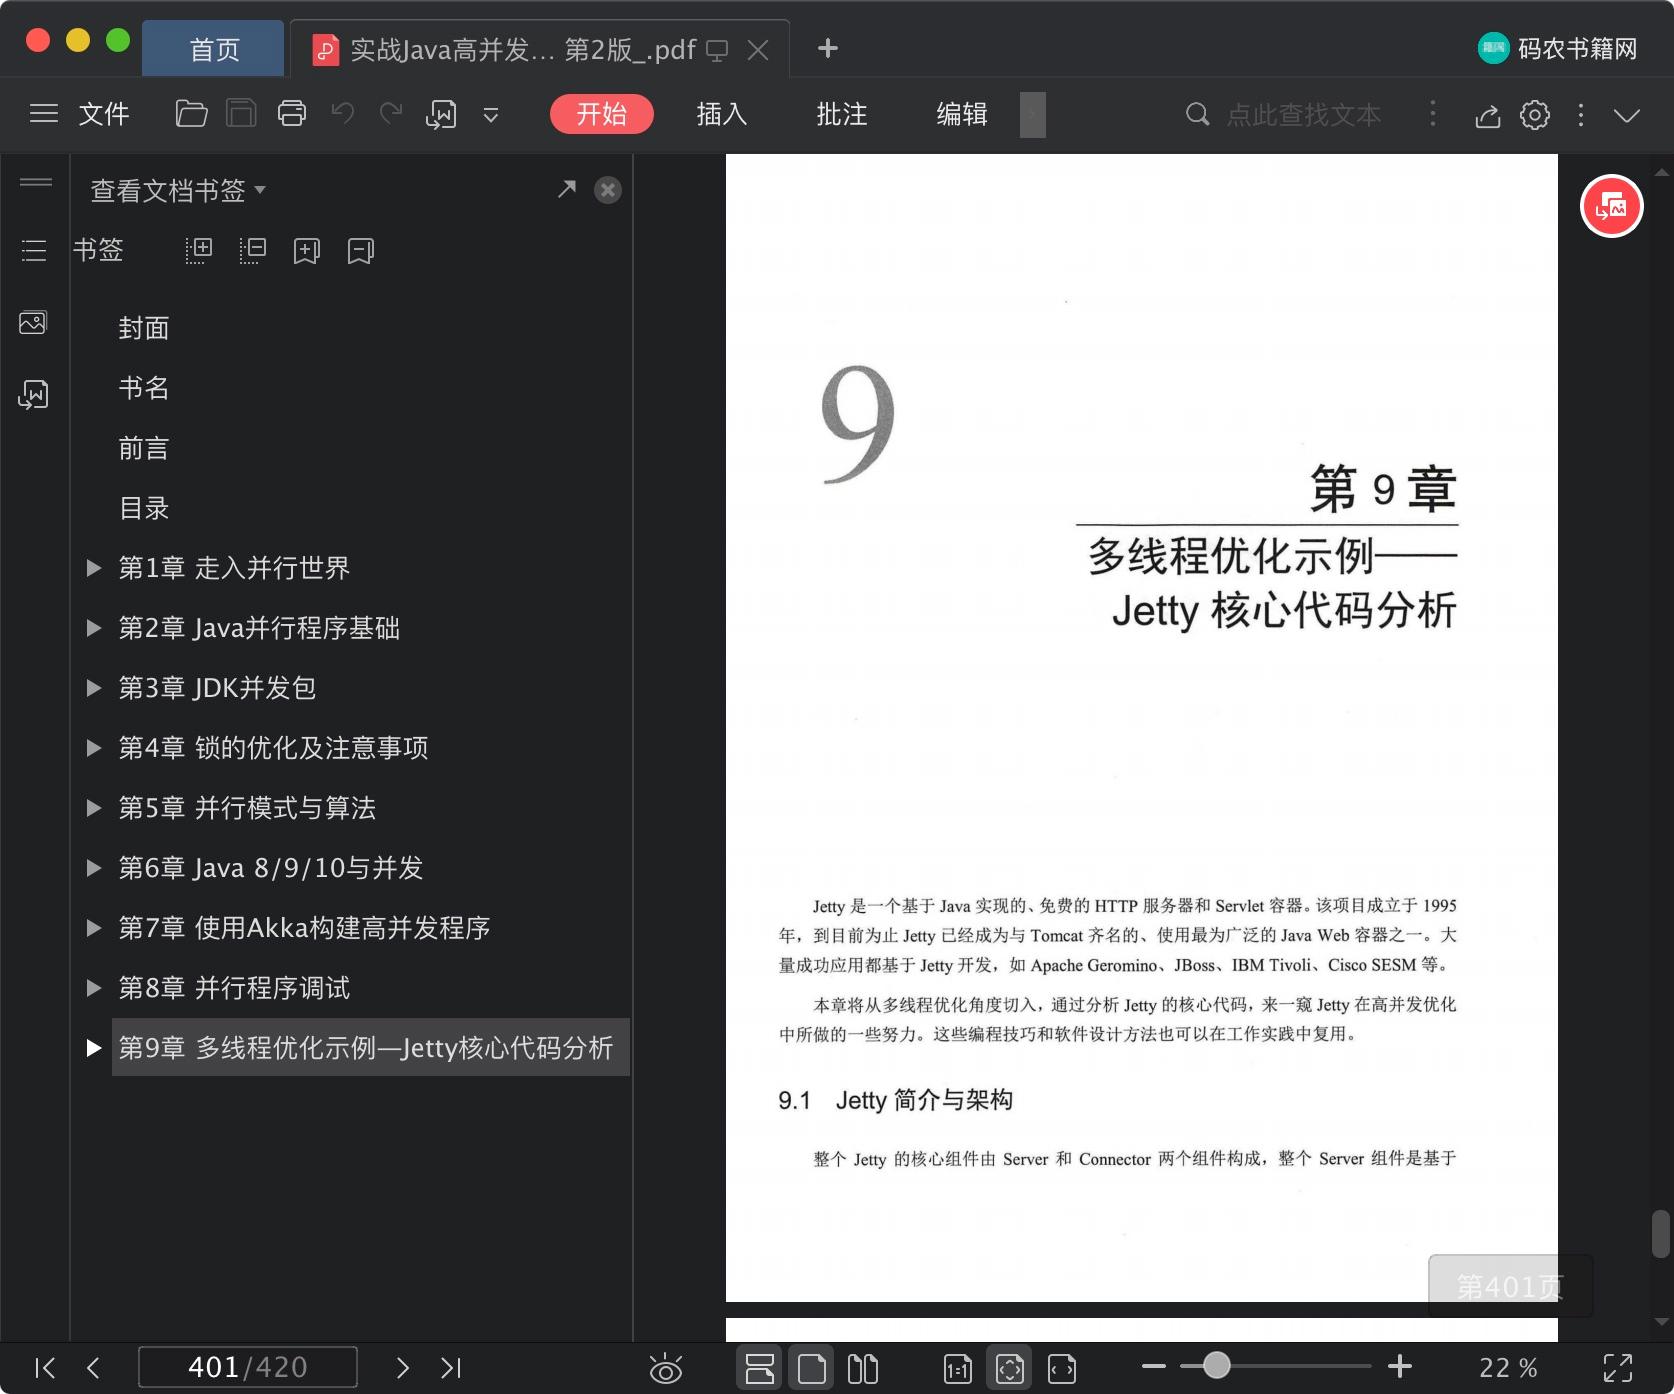Viewport: 1674px width, 1394px height.
Task: Jump to last page button
Action: click(x=451, y=1367)
